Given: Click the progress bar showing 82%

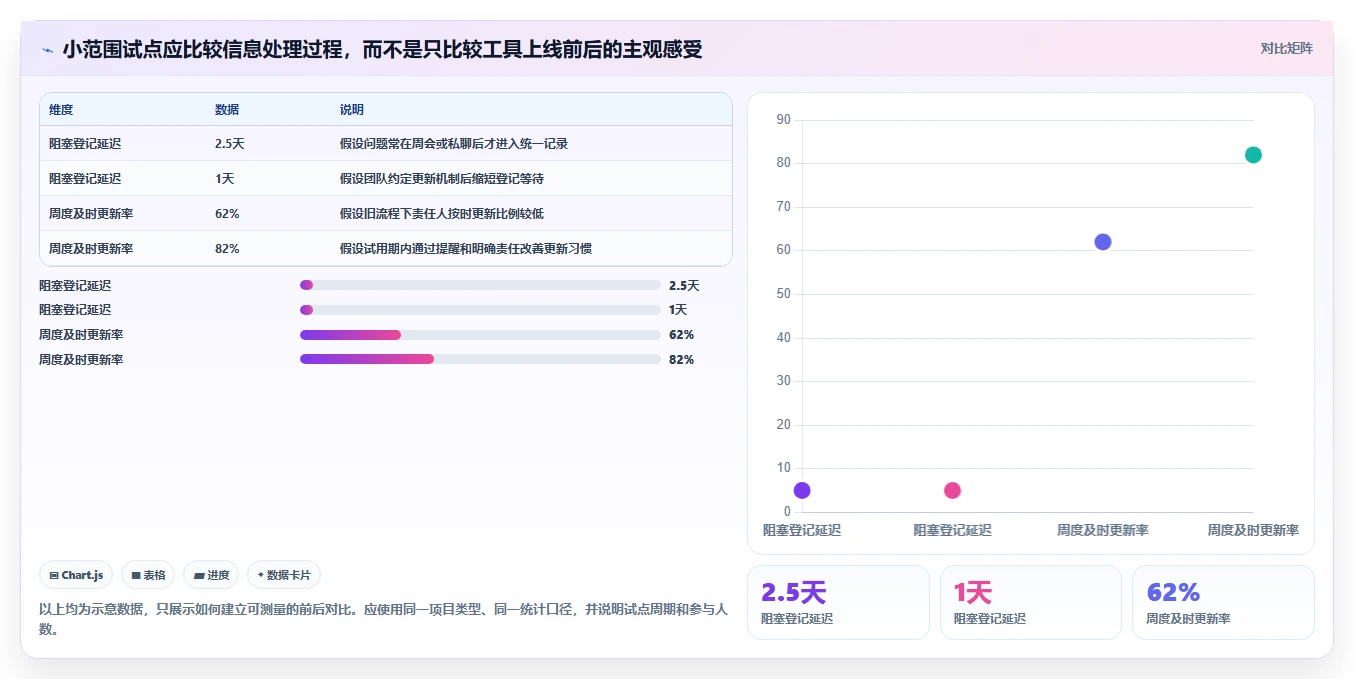Looking at the screenshot, I should (x=480, y=359).
